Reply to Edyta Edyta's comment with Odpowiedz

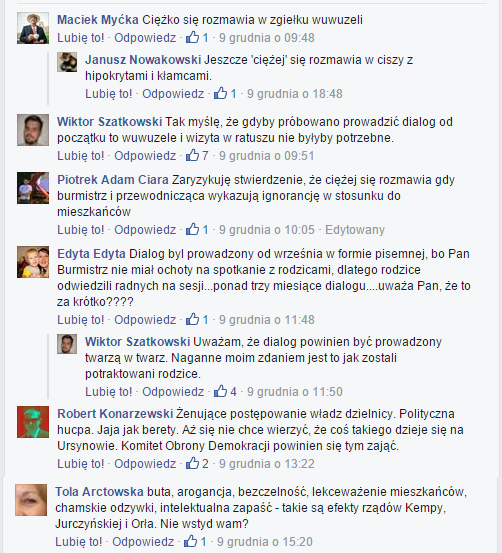click(x=145, y=320)
